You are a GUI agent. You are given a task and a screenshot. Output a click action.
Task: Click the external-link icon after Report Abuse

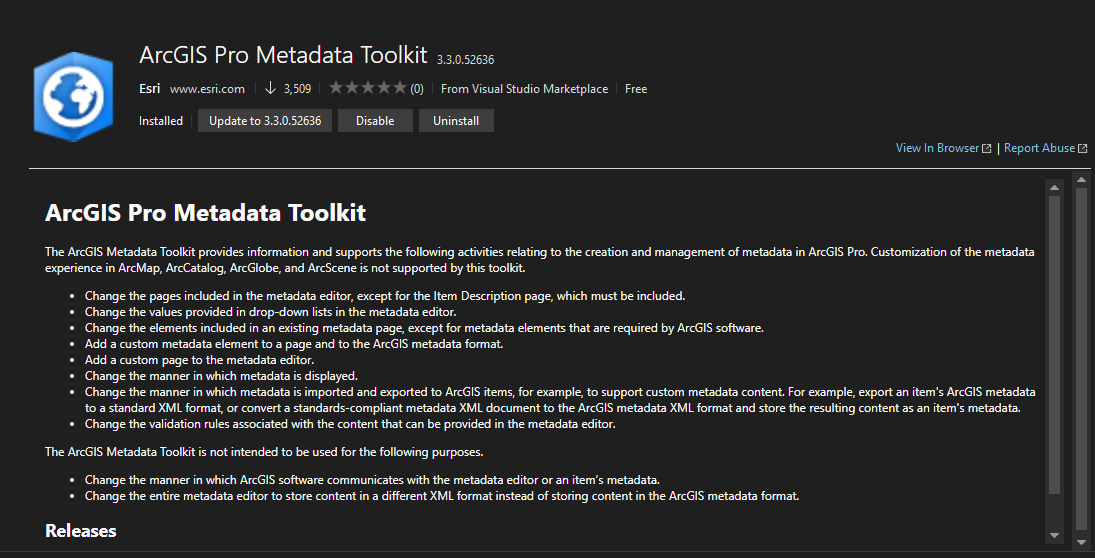click(x=1082, y=149)
